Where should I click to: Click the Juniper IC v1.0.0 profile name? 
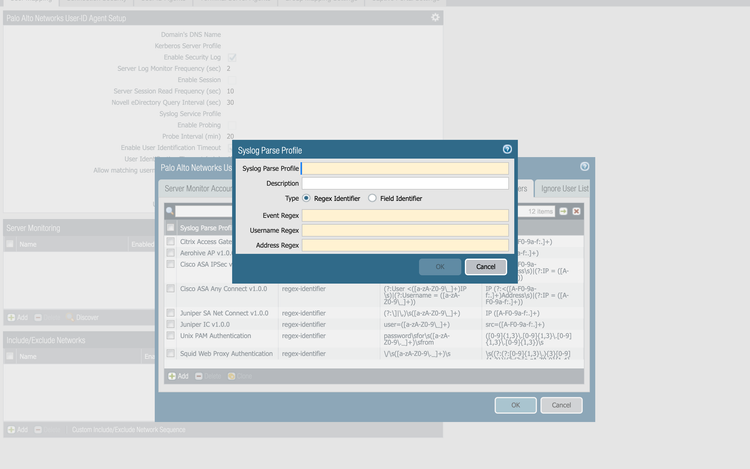click(205, 324)
